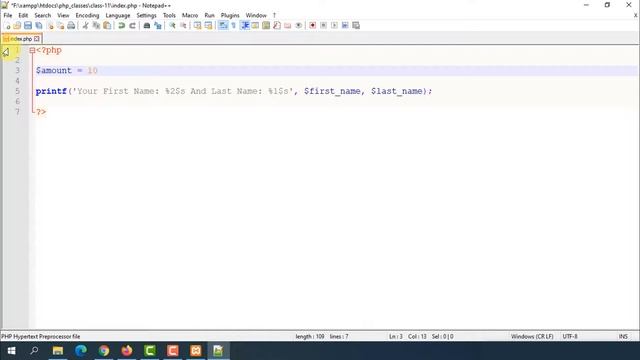Save the recorded macro icon
The height and width of the screenshot is (360, 640).
click(x=356, y=26)
